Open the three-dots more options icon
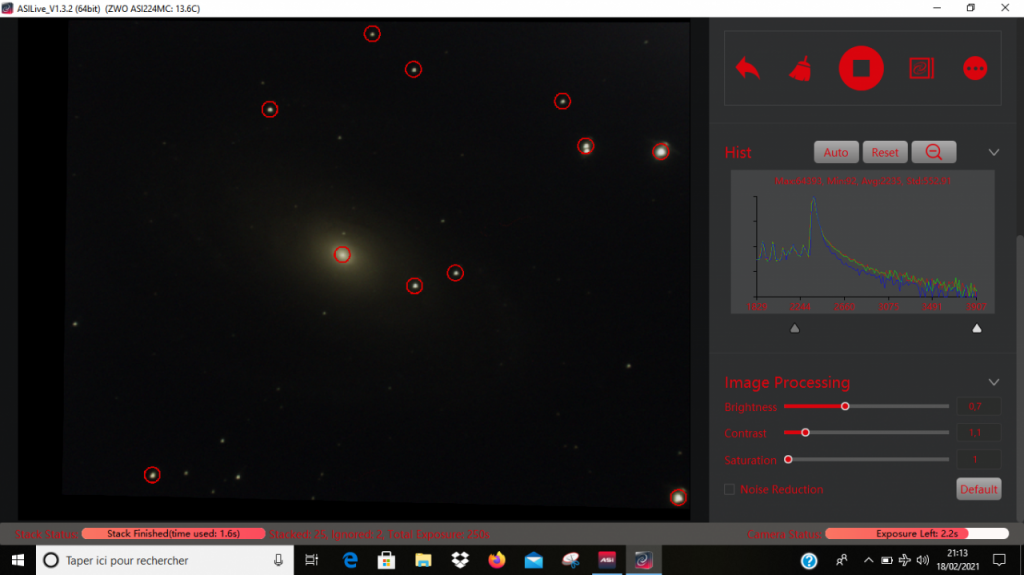Viewport: 1024px width, 575px height. [x=975, y=69]
